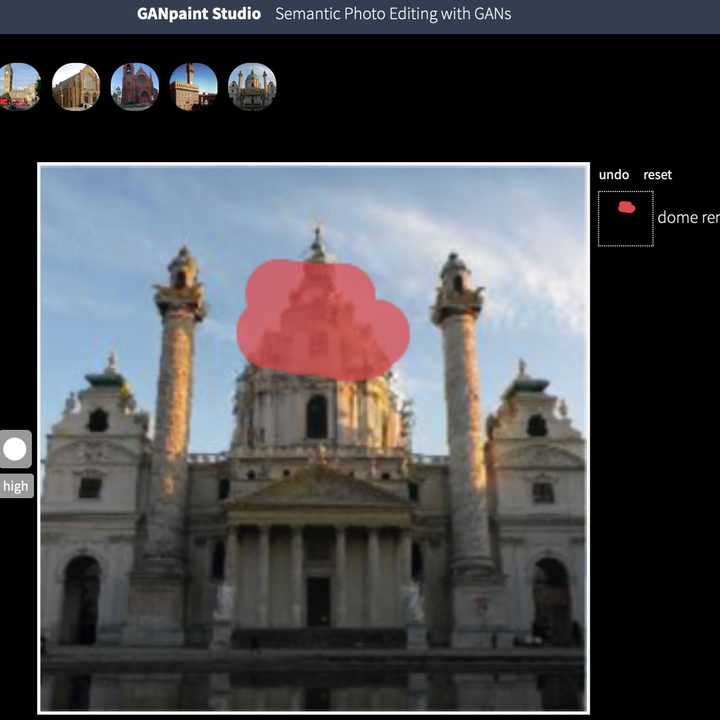The height and width of the screenshot is (720, 720).
Task: Click the 'dome' edit history label
Action: coord(688,217)
